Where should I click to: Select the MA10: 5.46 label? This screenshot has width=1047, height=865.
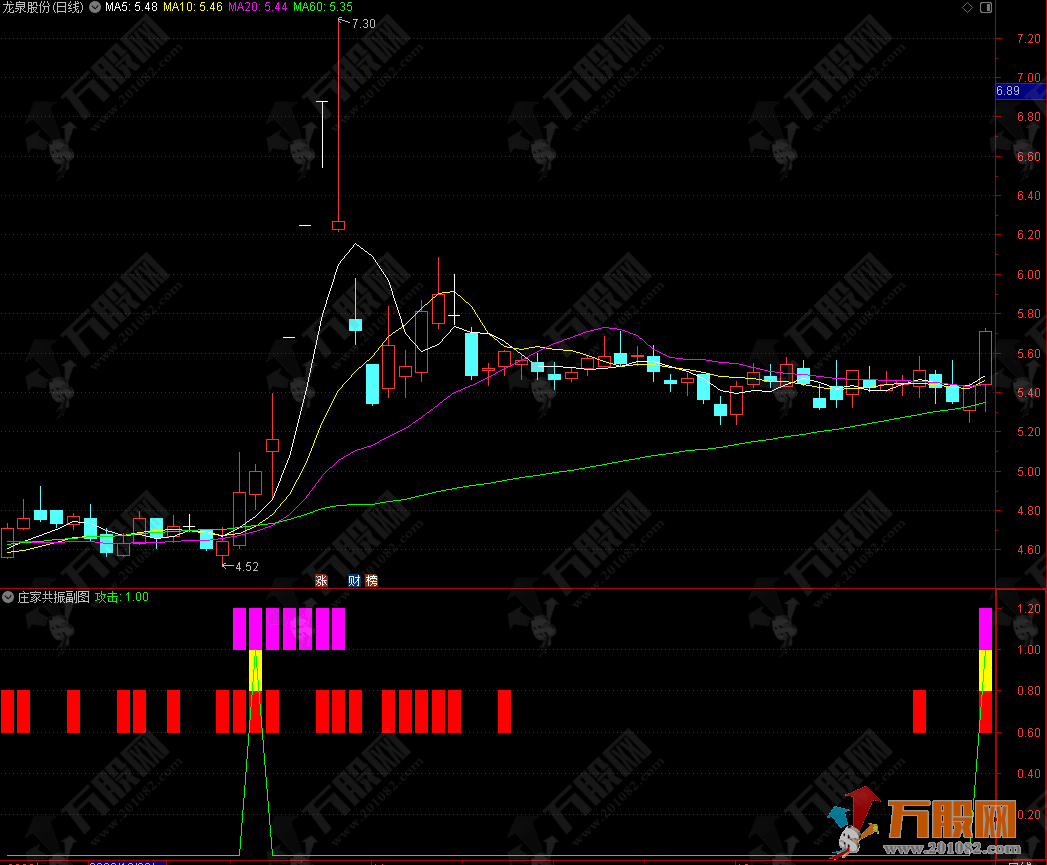point(193,7)
